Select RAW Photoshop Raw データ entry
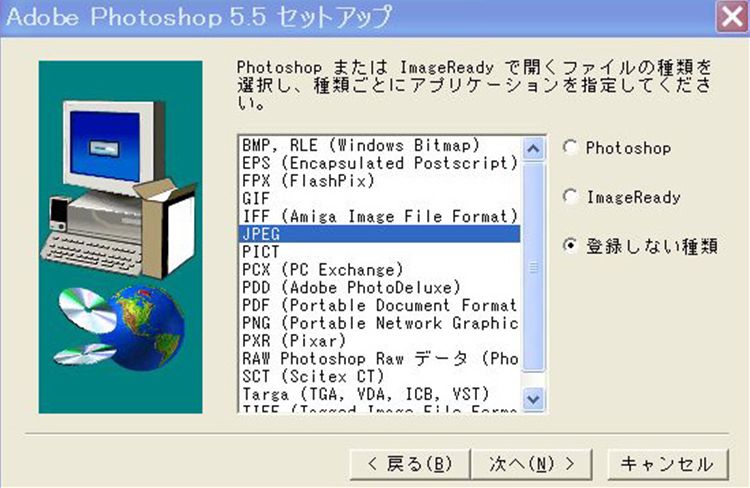The width and height of the screenshot is (750, 488). [379, 358]
